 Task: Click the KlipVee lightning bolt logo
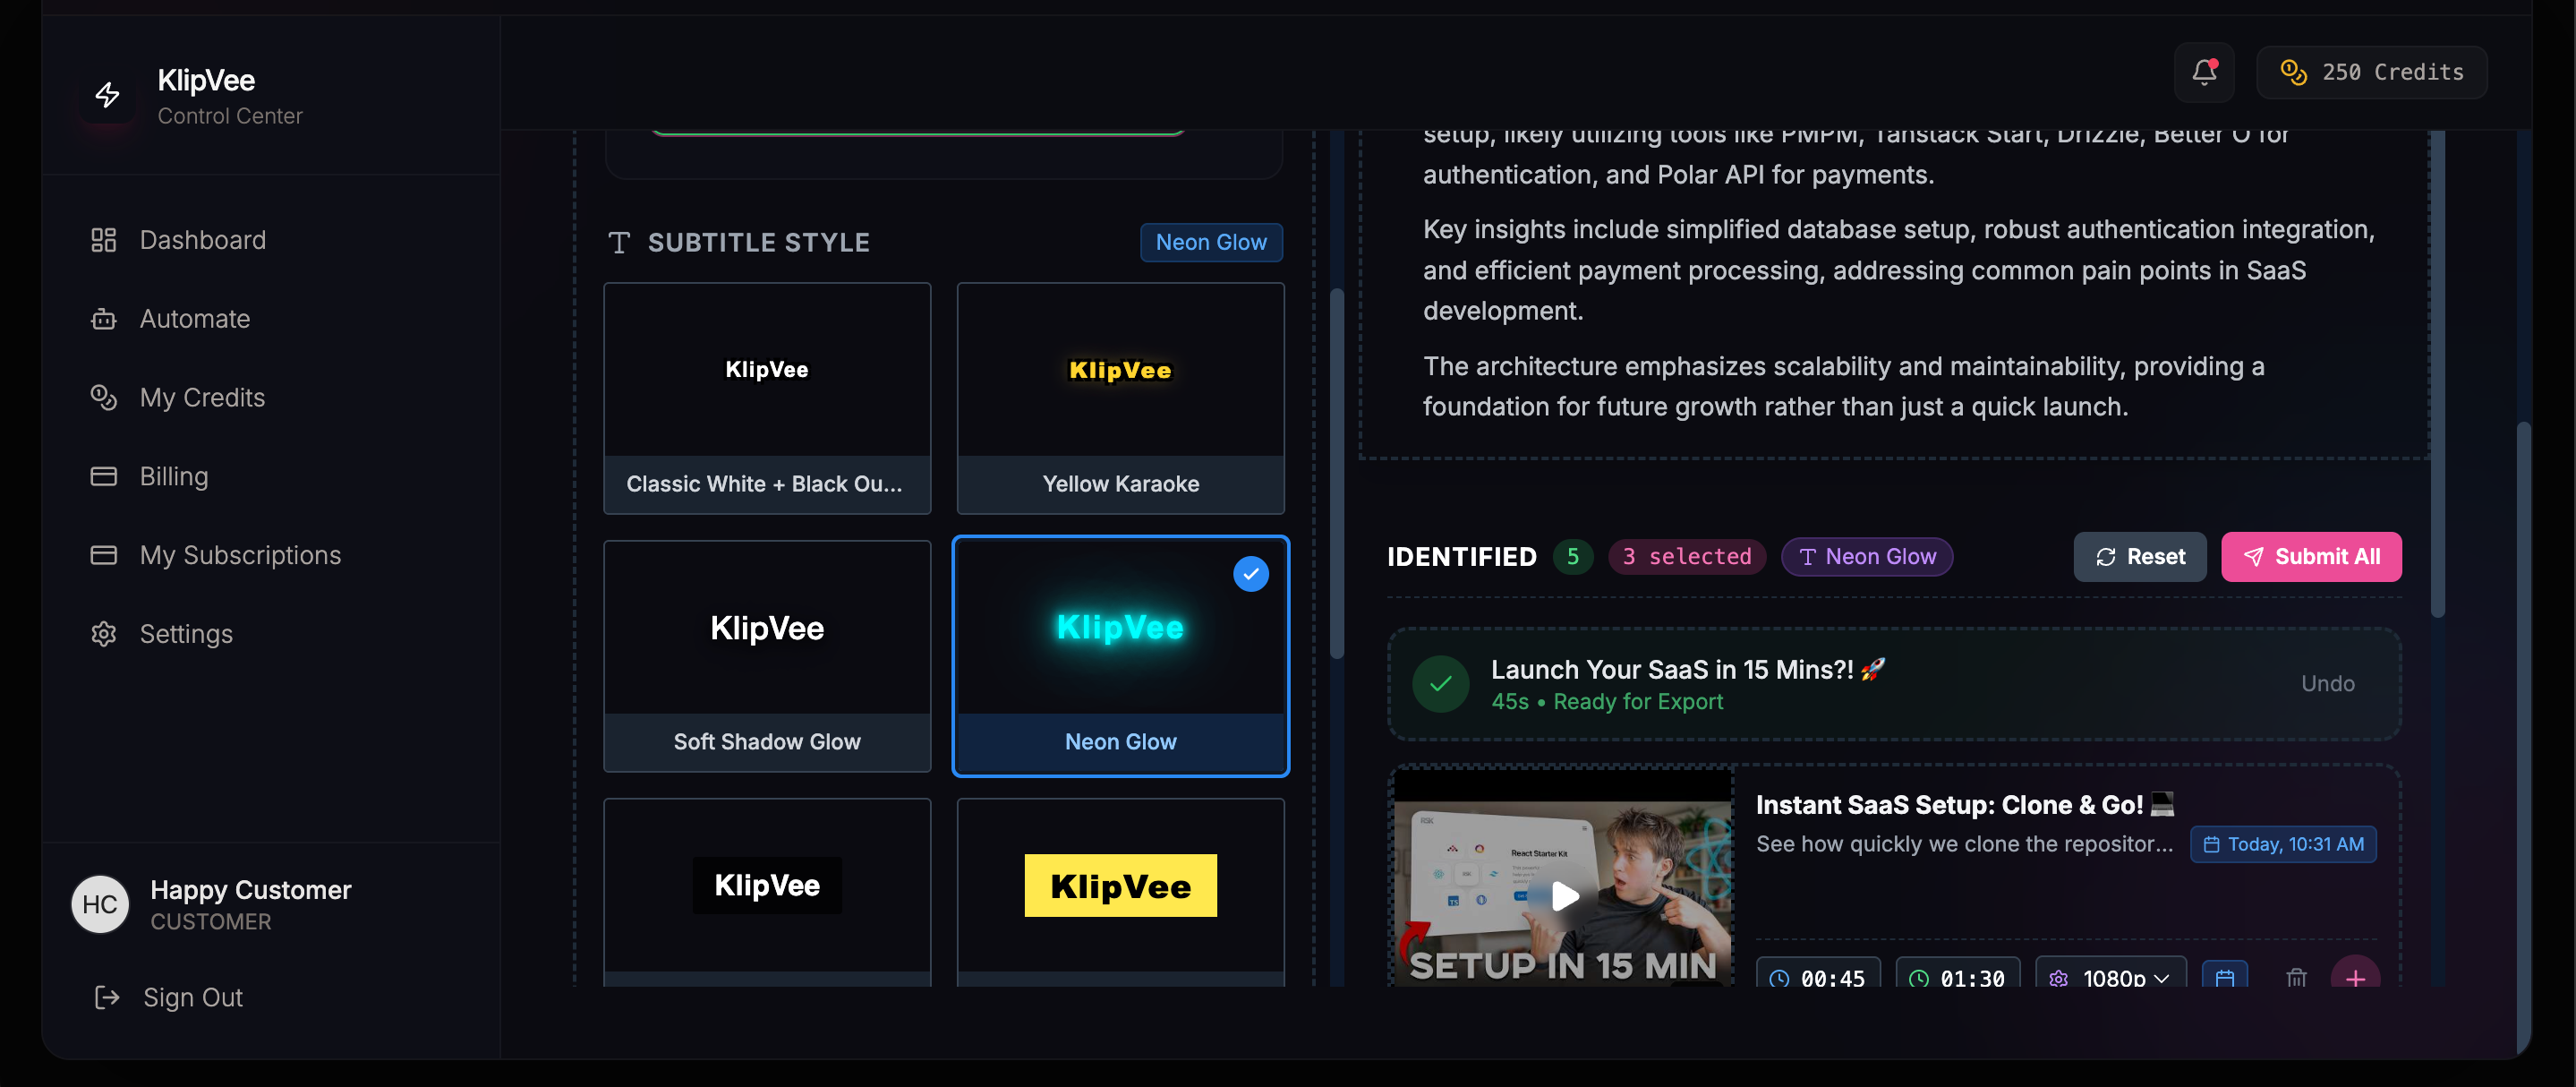tap(107, 95)
